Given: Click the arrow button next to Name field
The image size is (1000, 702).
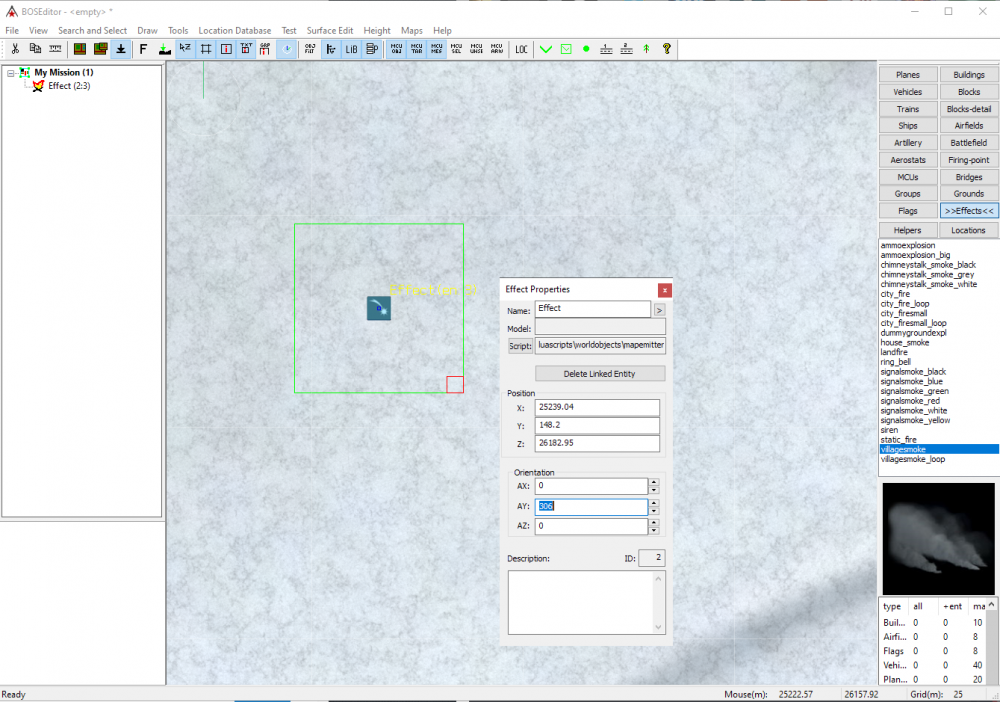Looking at the screenshot, I should tap(659, 310).
